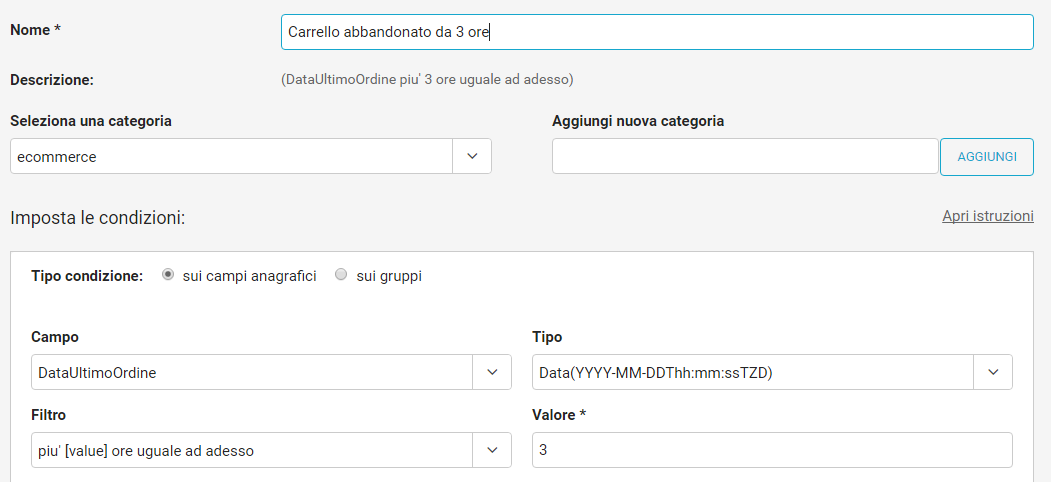
Task: Expand the Filtro dropdown with 'ore uguale ad adesso'
Action: pyautogui.click(x=252, y=450)
